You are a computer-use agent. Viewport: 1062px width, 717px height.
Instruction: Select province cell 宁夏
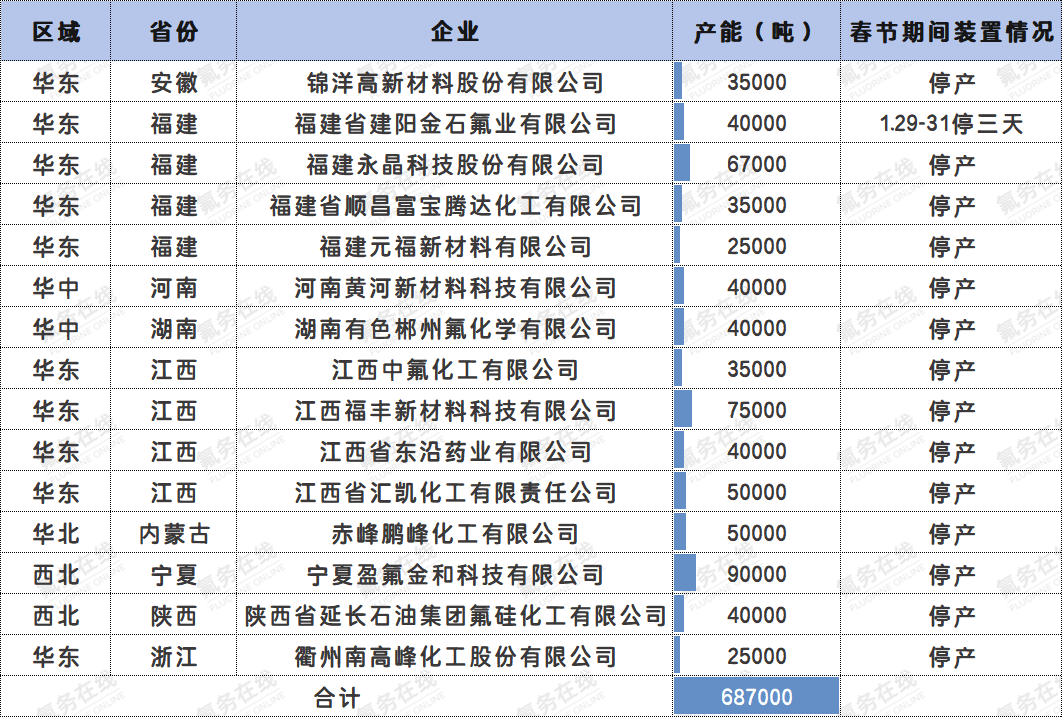174,575
